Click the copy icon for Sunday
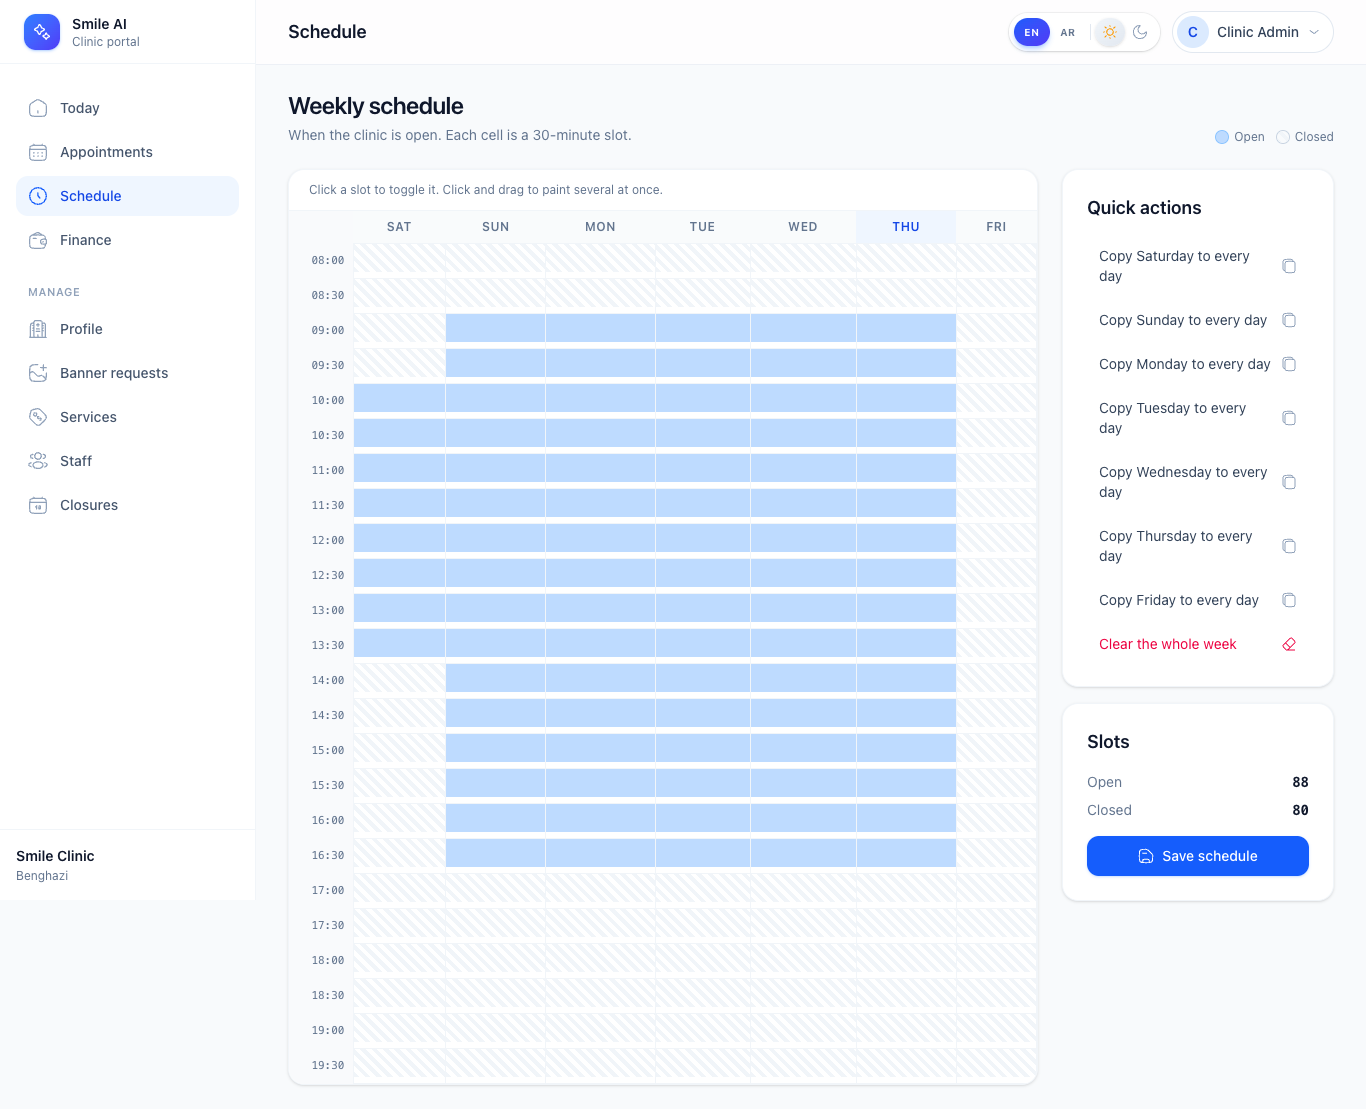 1289,320
